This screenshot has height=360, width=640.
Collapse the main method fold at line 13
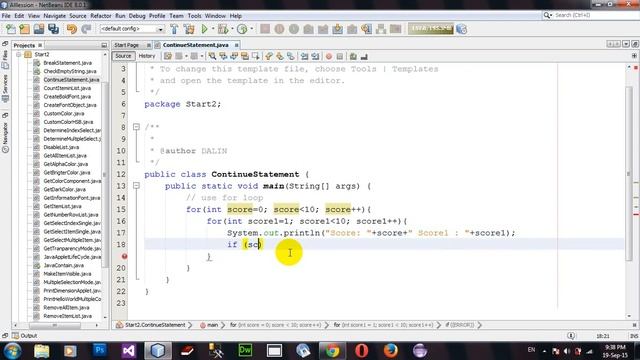pyautogui.click(x=136, y=186)
